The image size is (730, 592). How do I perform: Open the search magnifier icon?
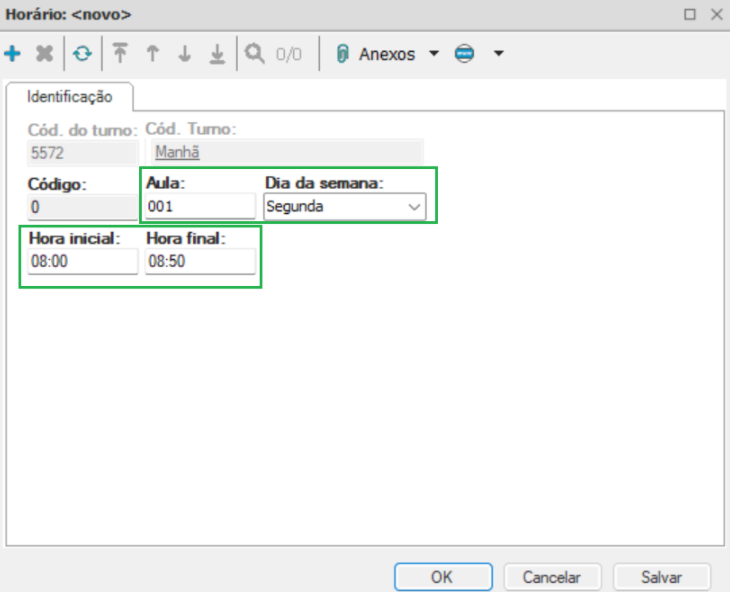point(255,54)
